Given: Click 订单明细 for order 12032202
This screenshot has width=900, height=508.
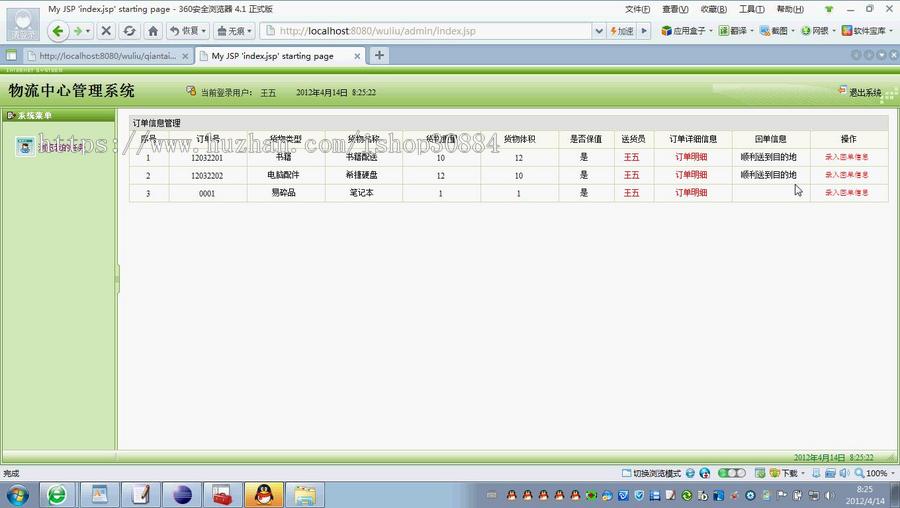Looking at the screenshot, I should point(691,174).
